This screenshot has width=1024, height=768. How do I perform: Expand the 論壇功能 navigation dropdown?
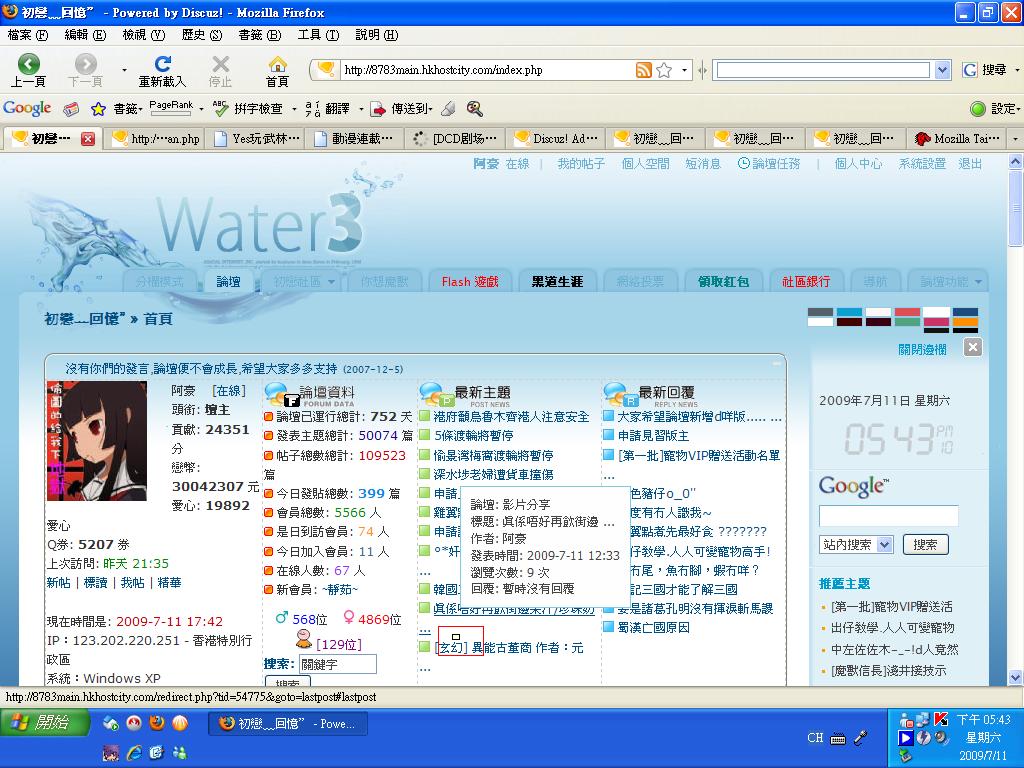(x=951, y=282)
